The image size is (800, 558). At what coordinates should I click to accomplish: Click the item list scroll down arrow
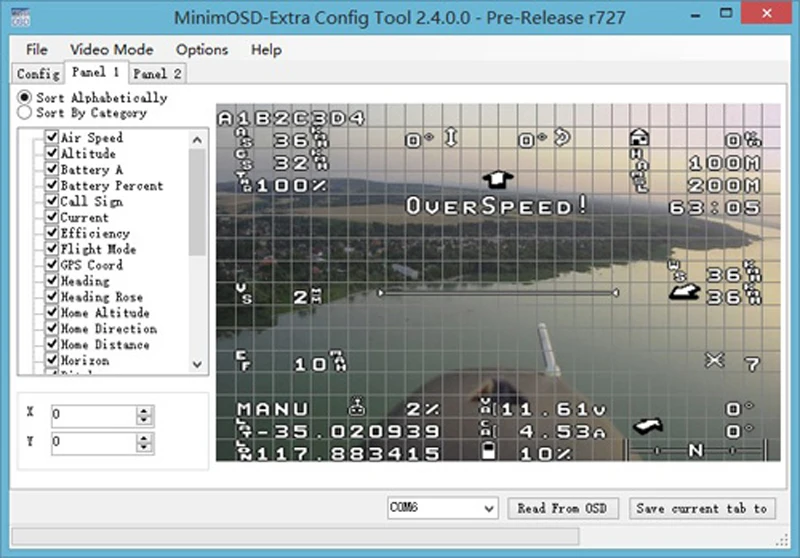coord(197,364)
